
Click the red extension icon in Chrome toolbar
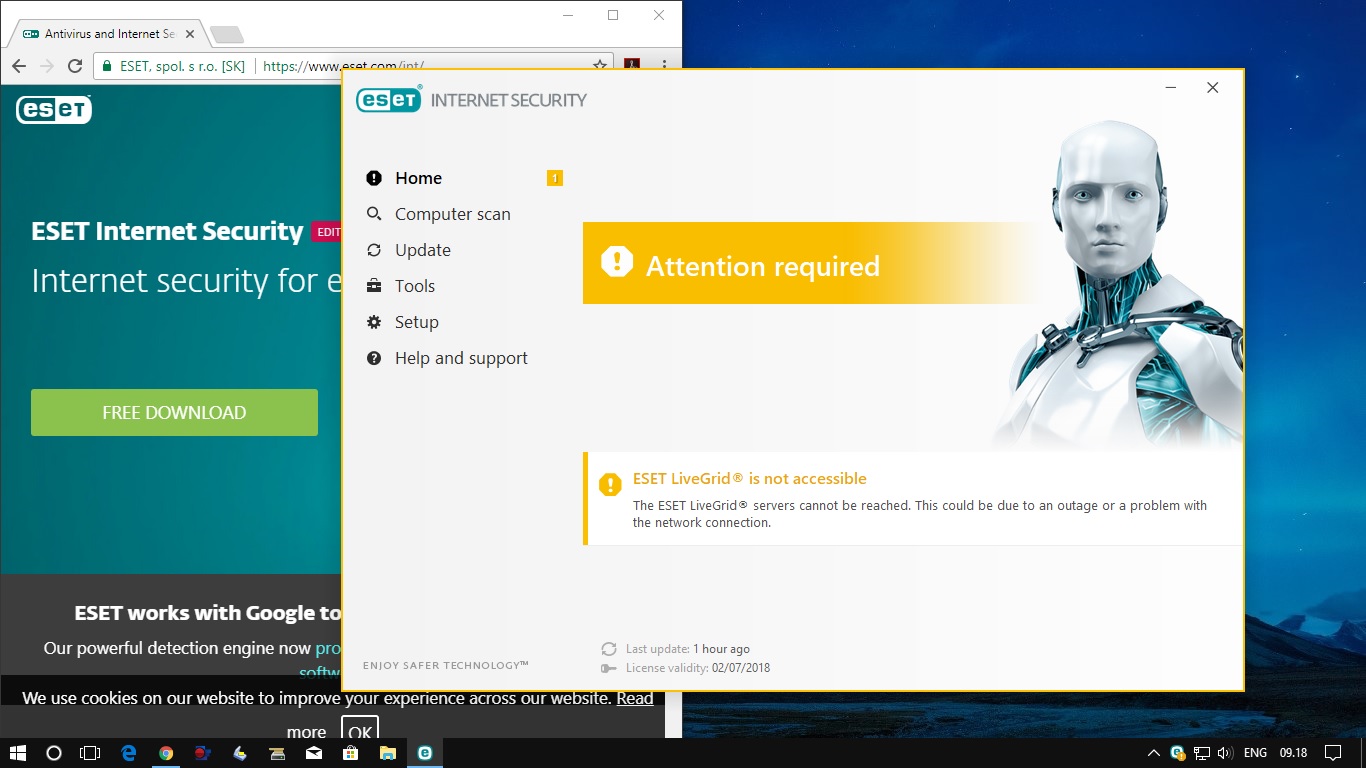coord(632,65)
